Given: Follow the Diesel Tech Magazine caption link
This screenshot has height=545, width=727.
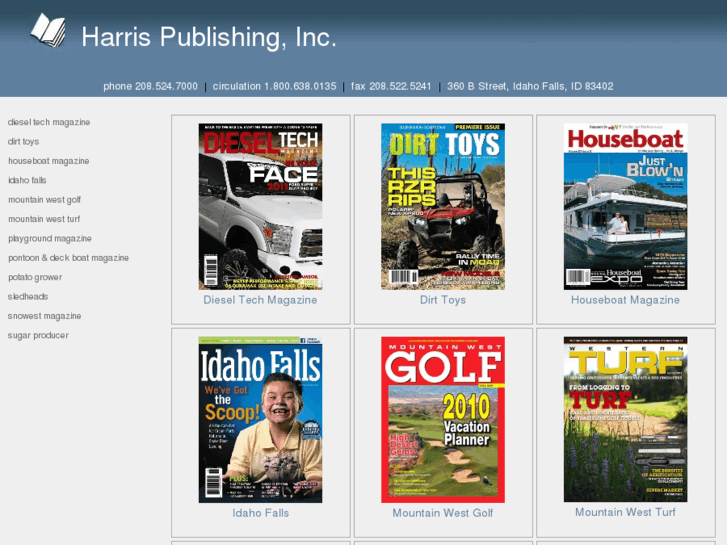Looking at the screenshot, I should (x=260, y=300).
